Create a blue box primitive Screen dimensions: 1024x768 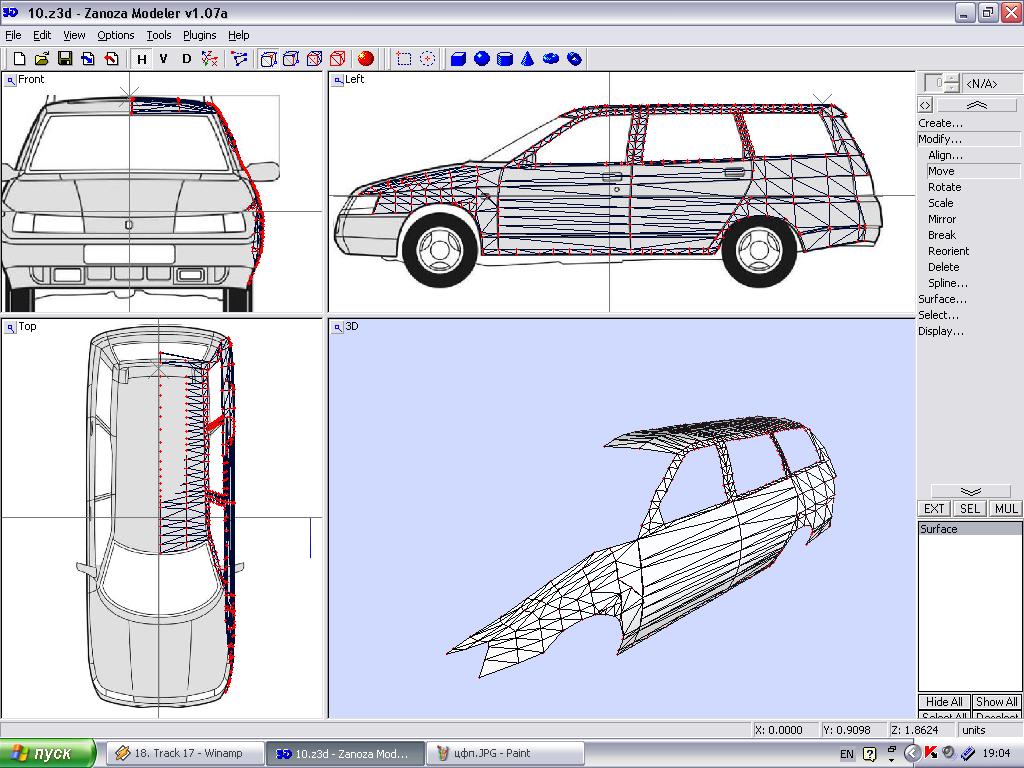458,59
